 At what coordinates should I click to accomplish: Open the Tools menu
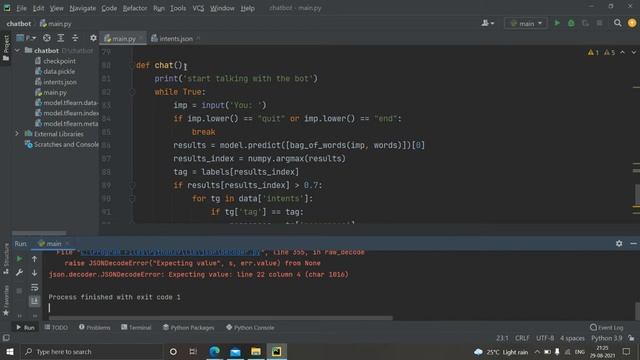[x=178, y=8]
